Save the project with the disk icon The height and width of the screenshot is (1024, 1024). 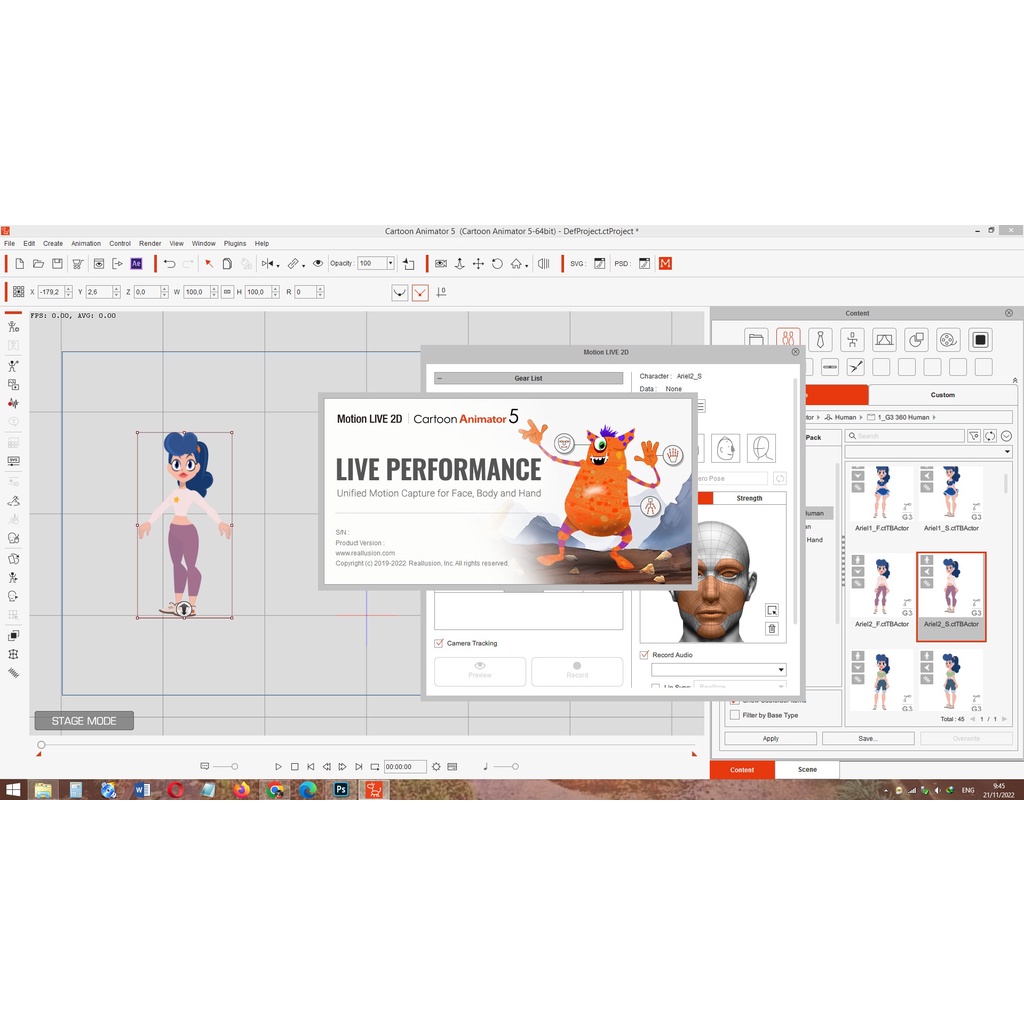[x=57, y=264]
